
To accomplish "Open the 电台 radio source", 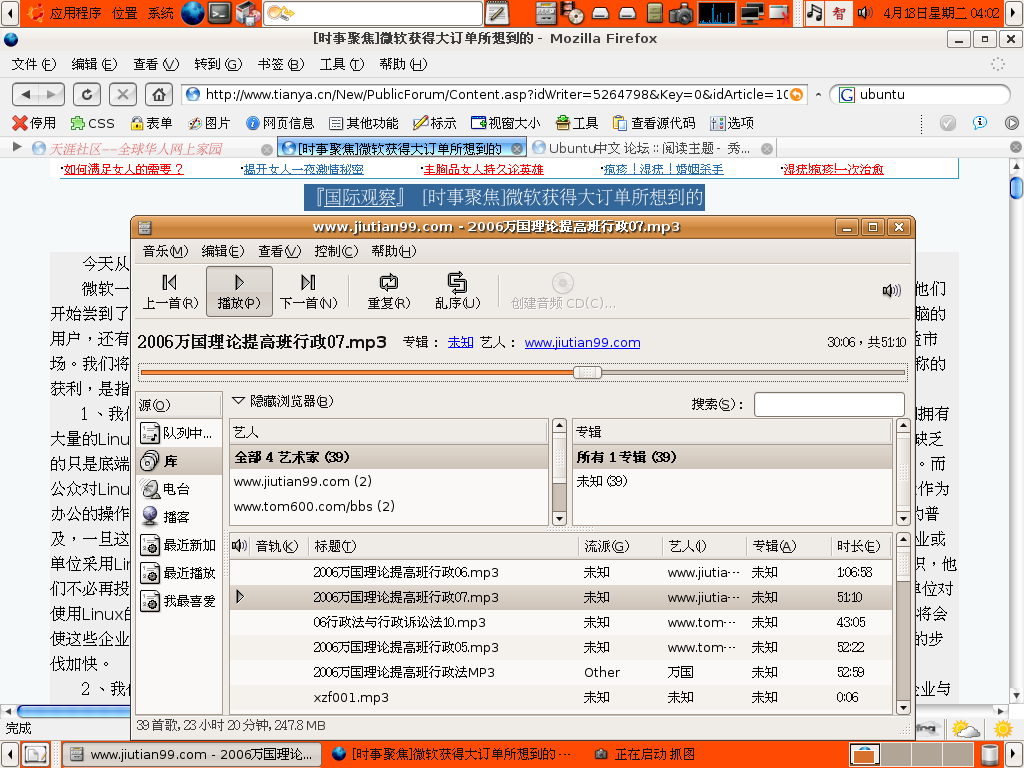I will (x=178, y=489).
